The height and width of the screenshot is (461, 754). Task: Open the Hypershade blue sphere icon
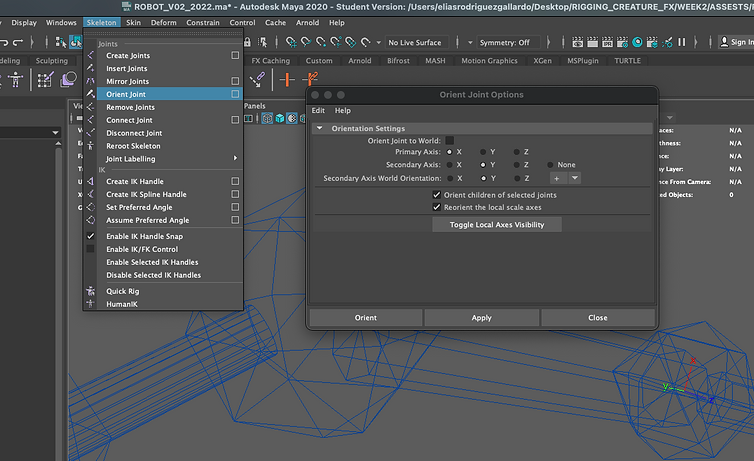click(637, 42)
